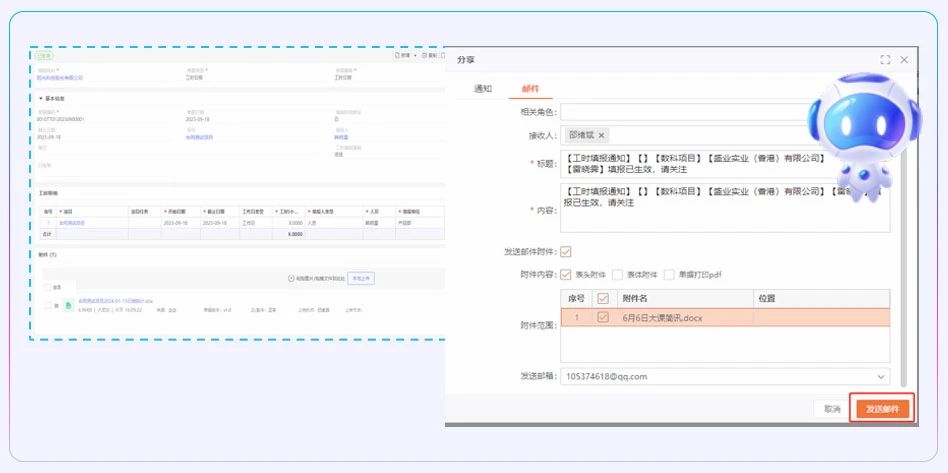Image resolution: width=948 pixels, height=473 pixels.
Task: Click the 相关角色 input field
Action: (690, 112)
